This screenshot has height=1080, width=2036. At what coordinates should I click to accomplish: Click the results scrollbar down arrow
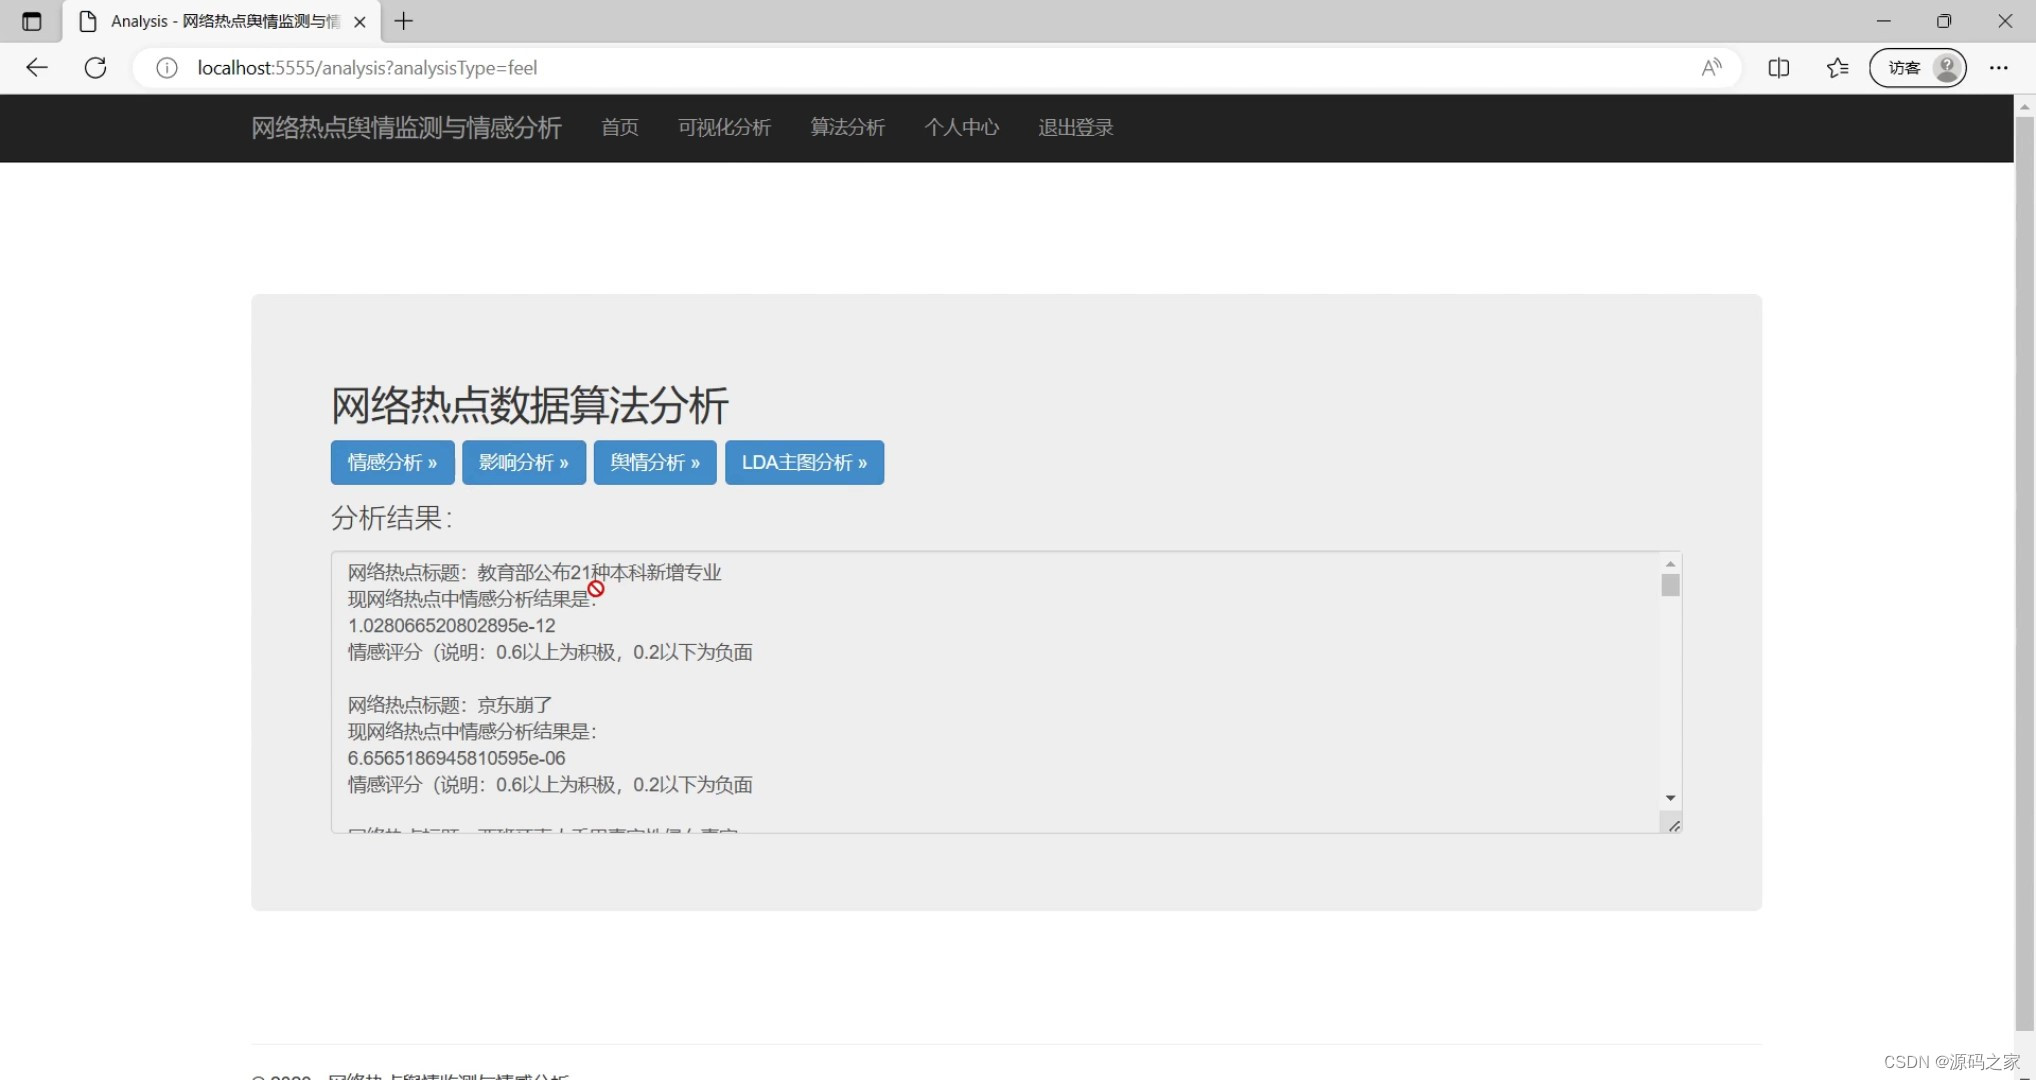click(x=1669, y=798)
